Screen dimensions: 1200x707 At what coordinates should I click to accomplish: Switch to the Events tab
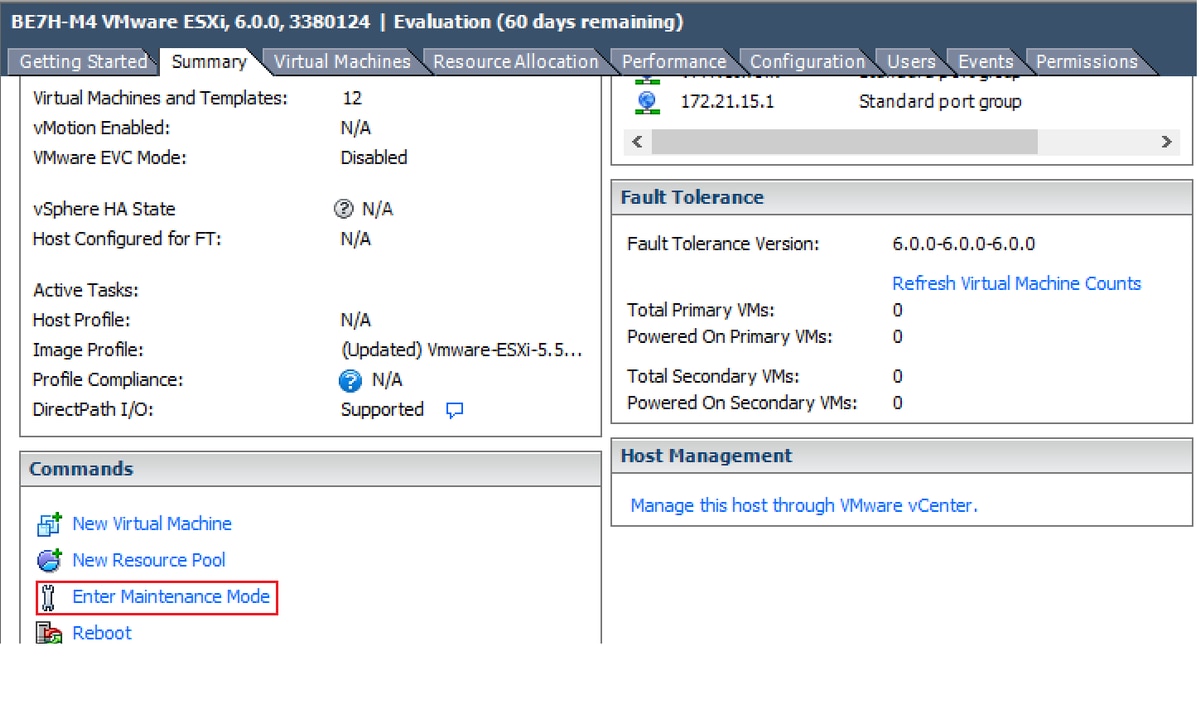click(985, 62)
